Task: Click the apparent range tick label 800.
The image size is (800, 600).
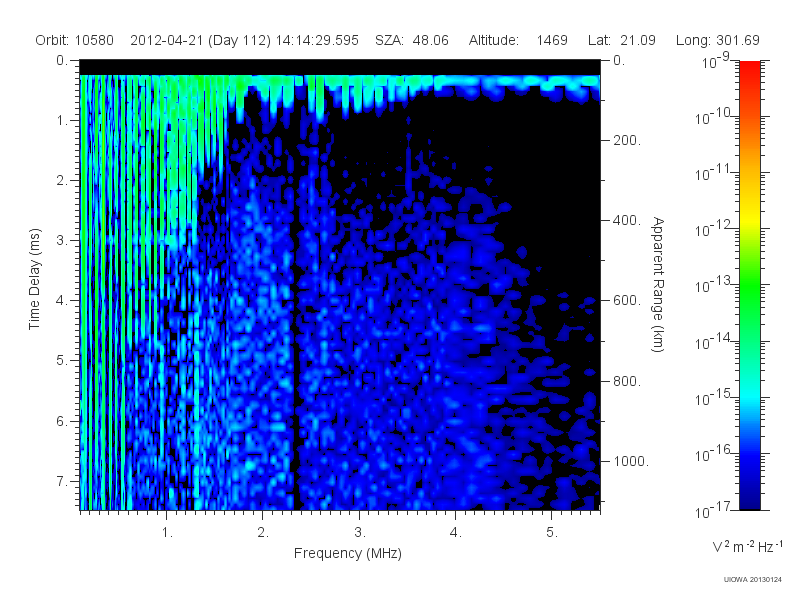Action: 627,381
